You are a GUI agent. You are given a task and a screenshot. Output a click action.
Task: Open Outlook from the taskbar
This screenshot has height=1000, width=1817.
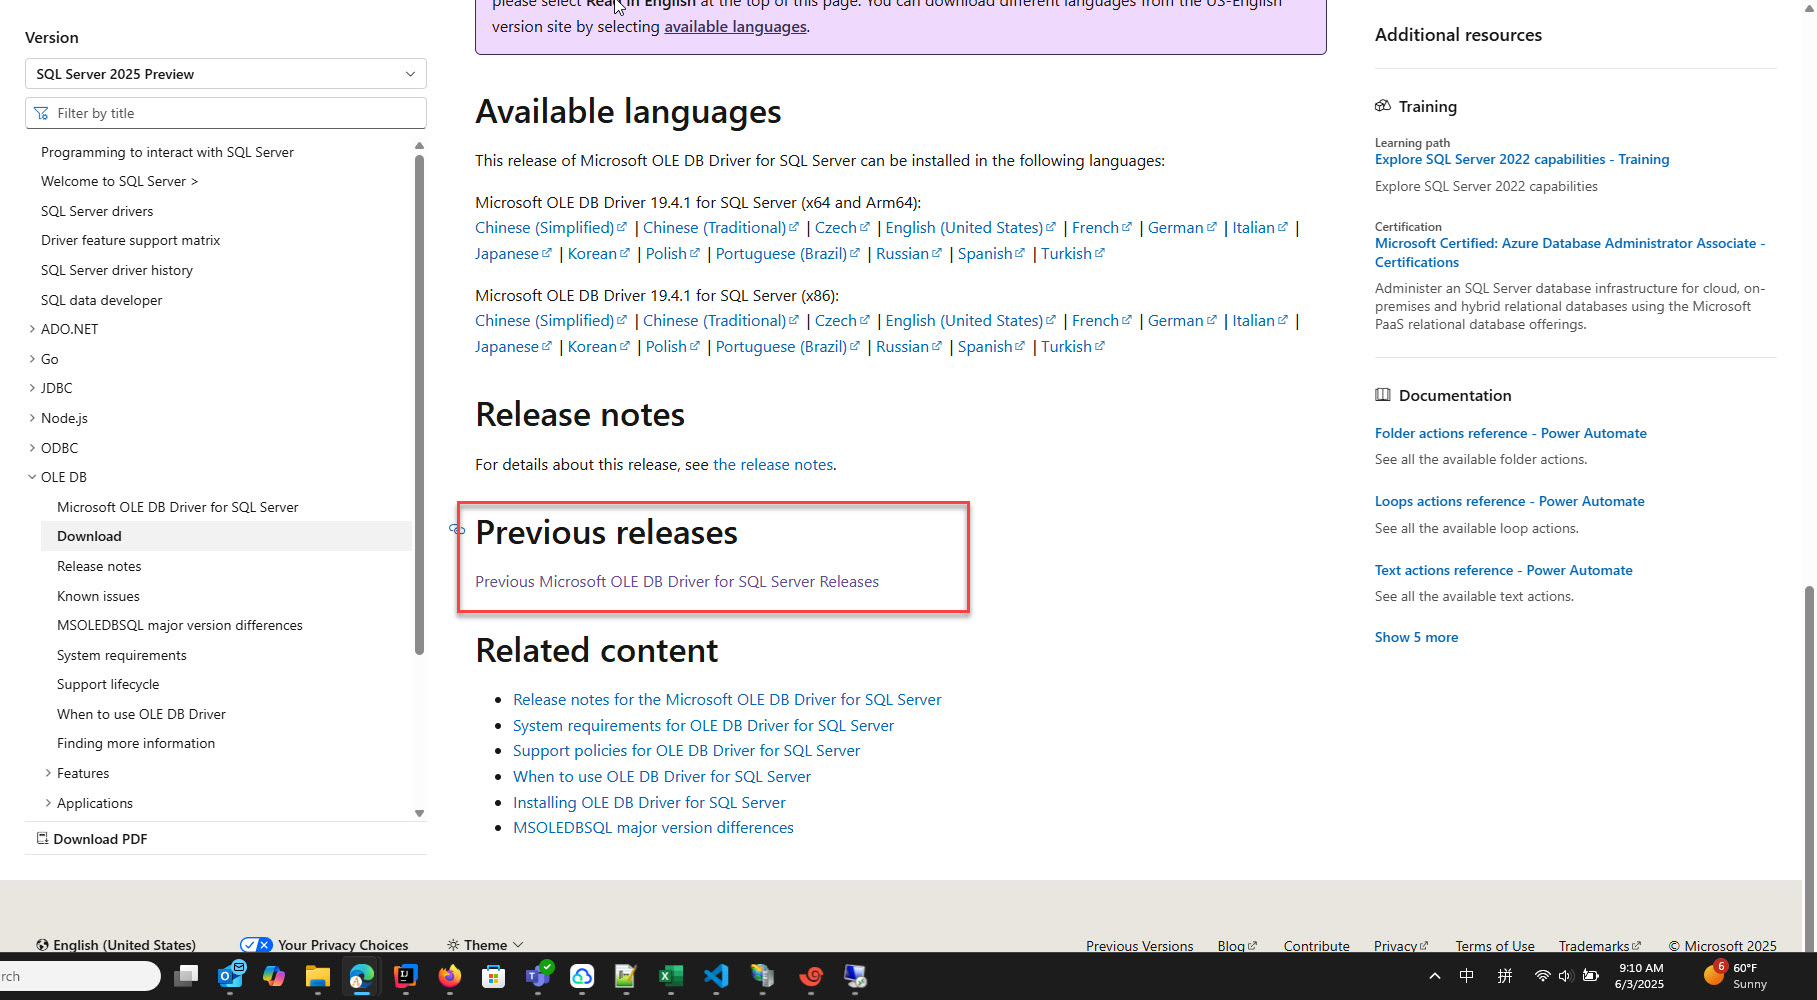click(231, 976)
